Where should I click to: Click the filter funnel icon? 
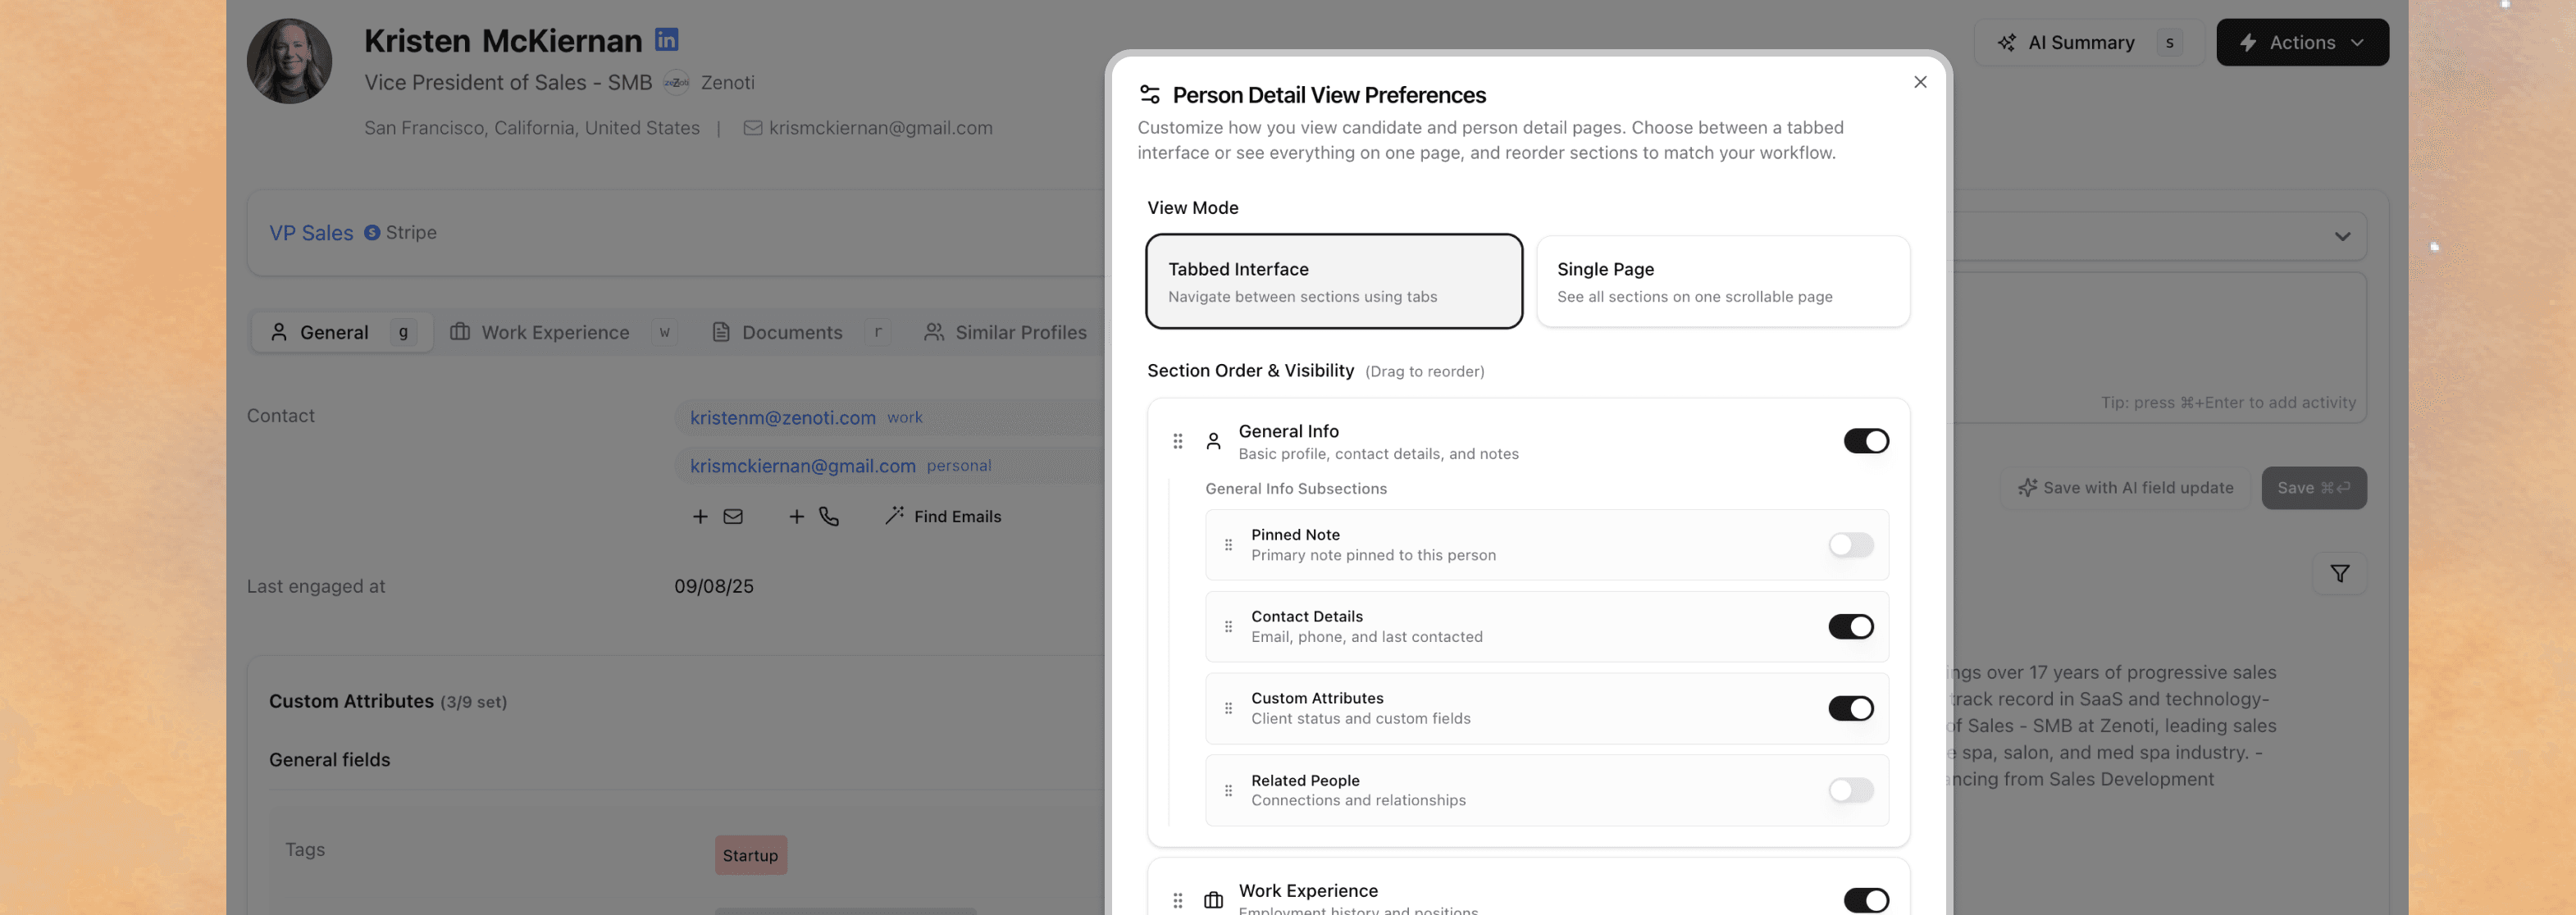(2339, 573)
